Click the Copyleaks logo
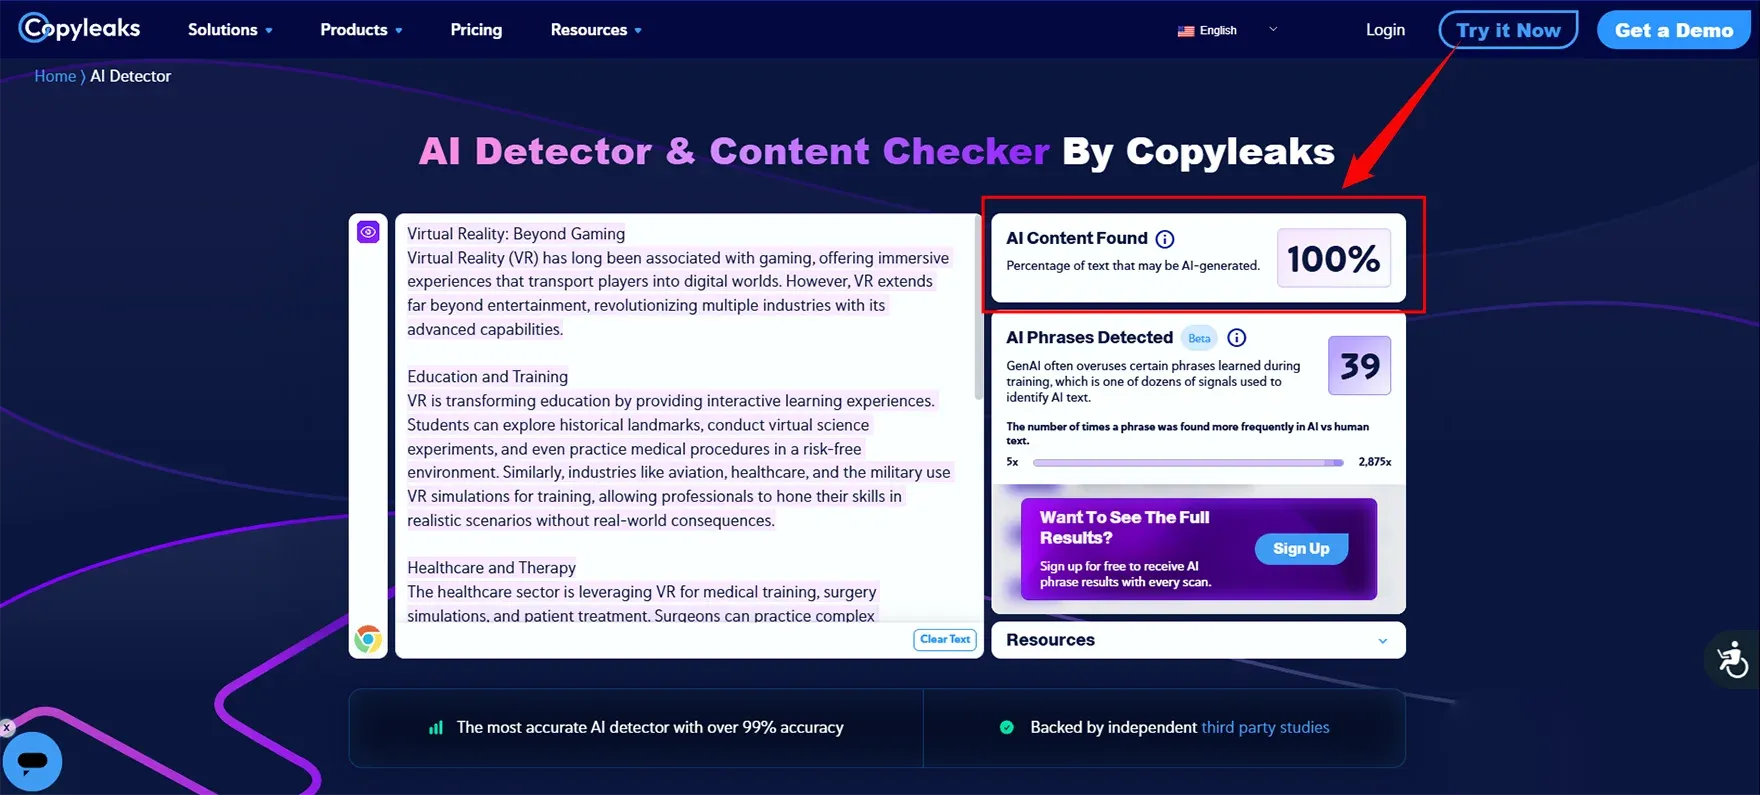 click(x=80, y=28)
